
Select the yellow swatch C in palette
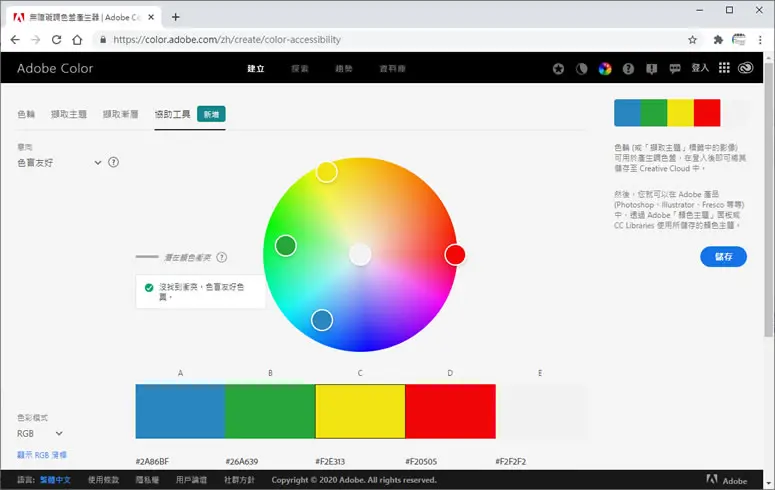360,411
